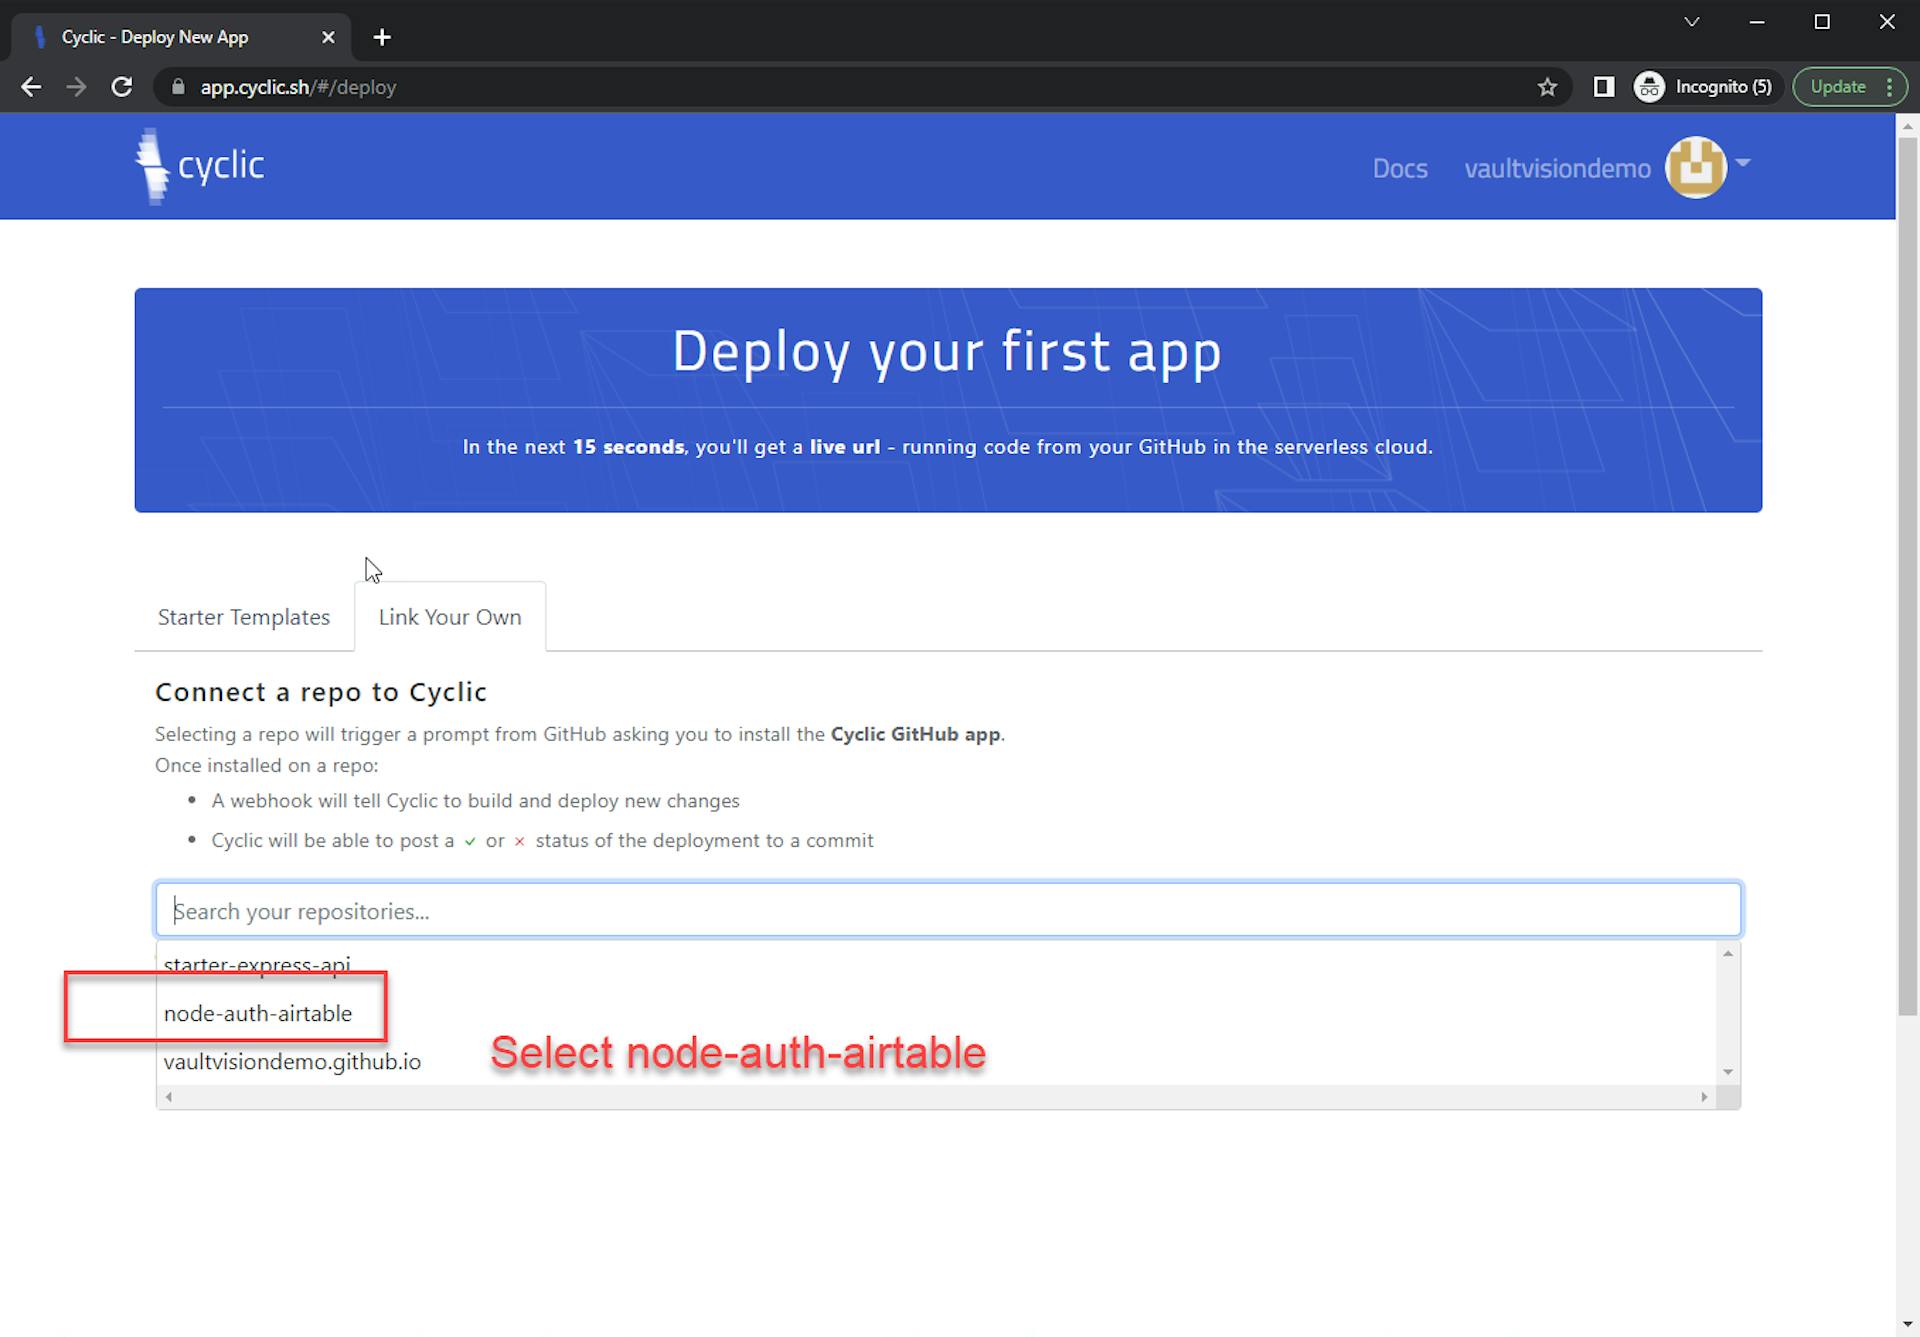Reload the page with the refresh icon

(122, 87)
